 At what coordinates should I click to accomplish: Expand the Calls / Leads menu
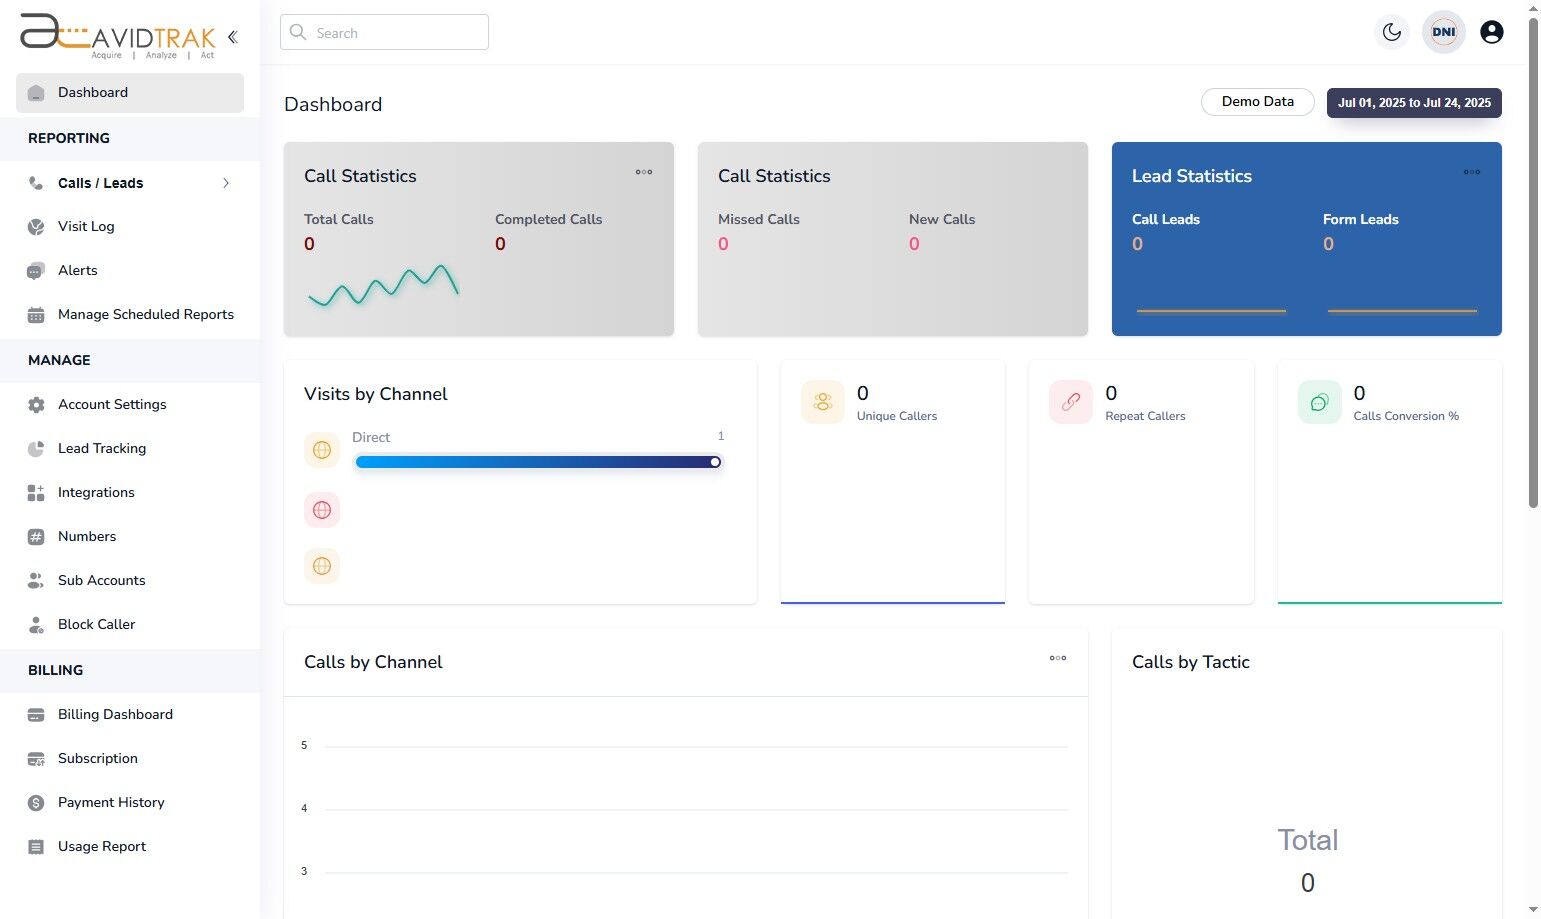pyautogui.click(x=226, y=183)
